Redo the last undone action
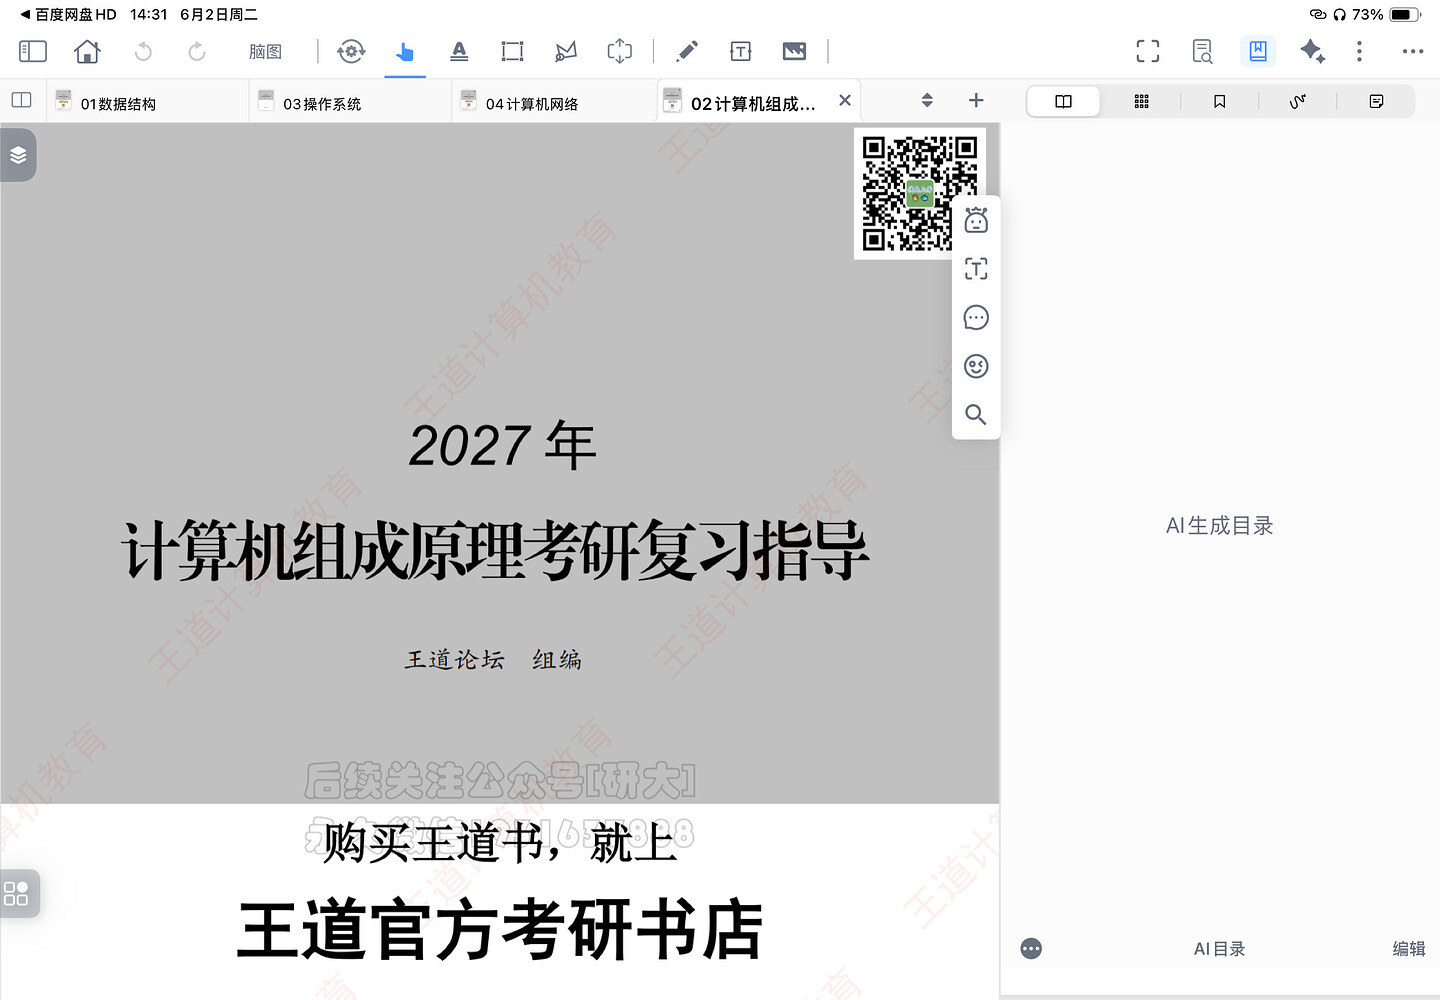1440x1000 pixels. pyautogui.click(x=197, y=51)
